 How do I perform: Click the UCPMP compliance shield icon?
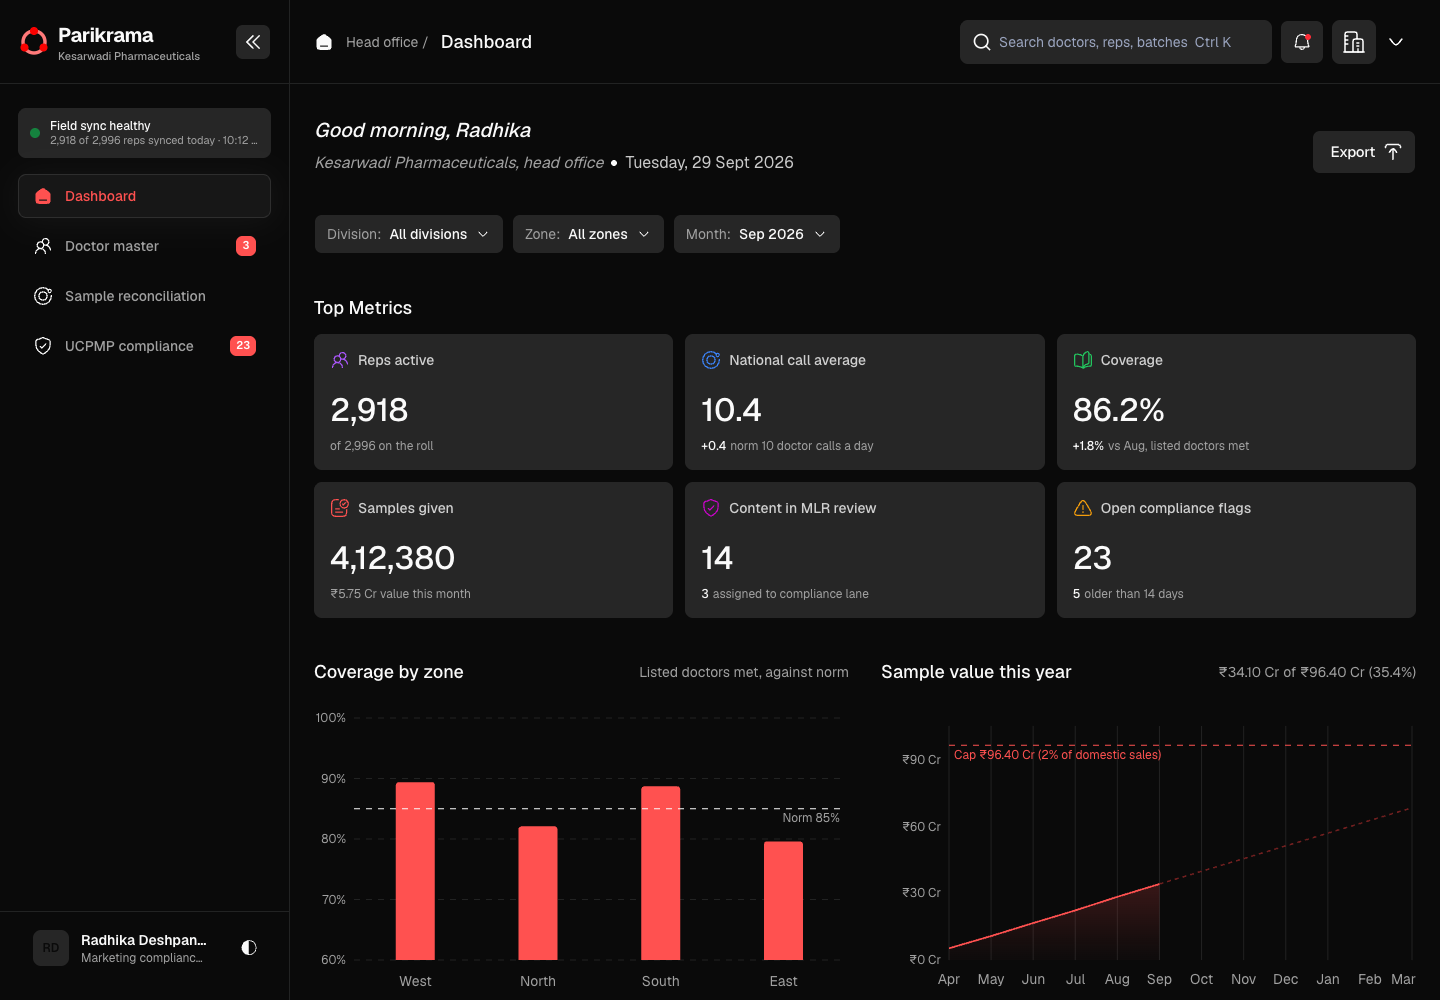(x=43, y=346)
